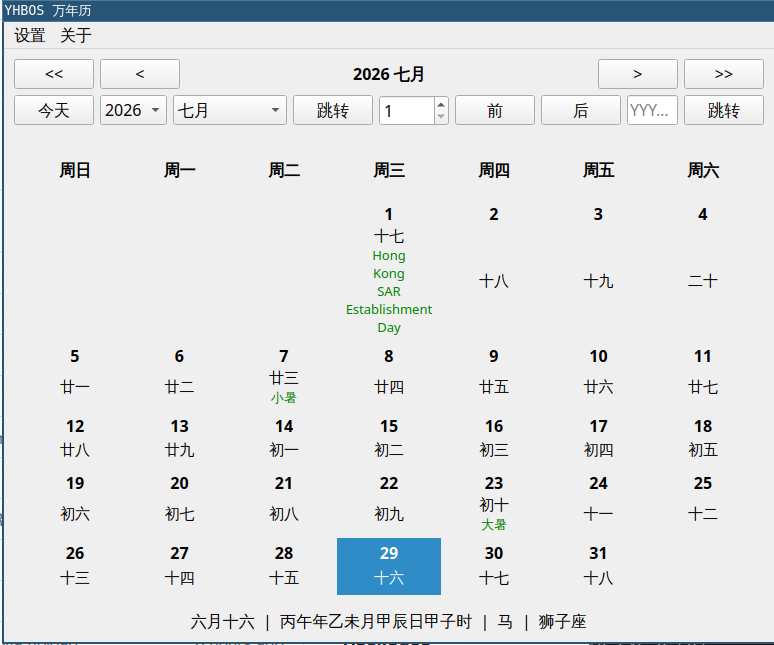774x645 pixels.
Task: Select date 20 with lunar 初七
Action: click(x=179, y=503)
